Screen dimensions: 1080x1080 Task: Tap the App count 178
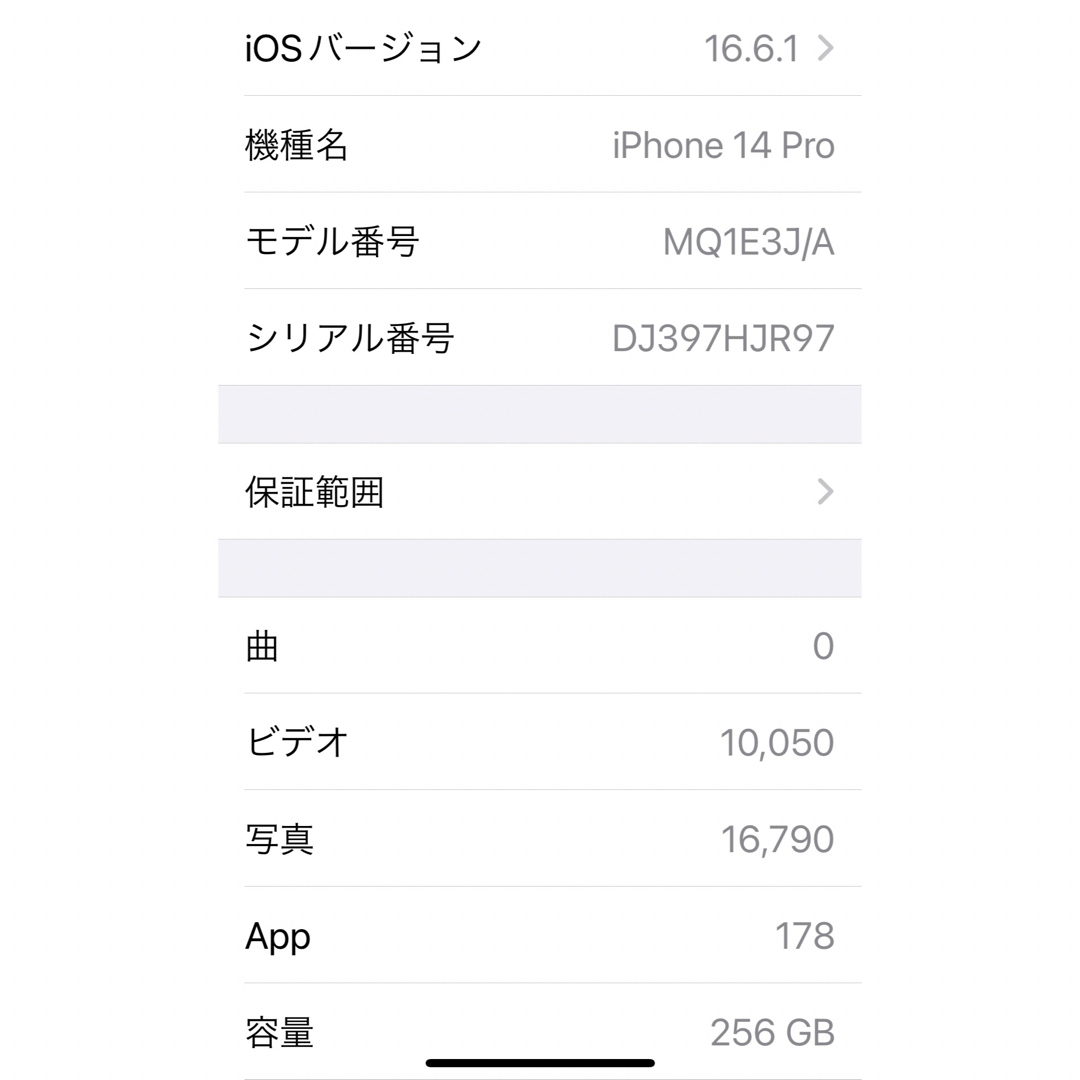[804, 936]
